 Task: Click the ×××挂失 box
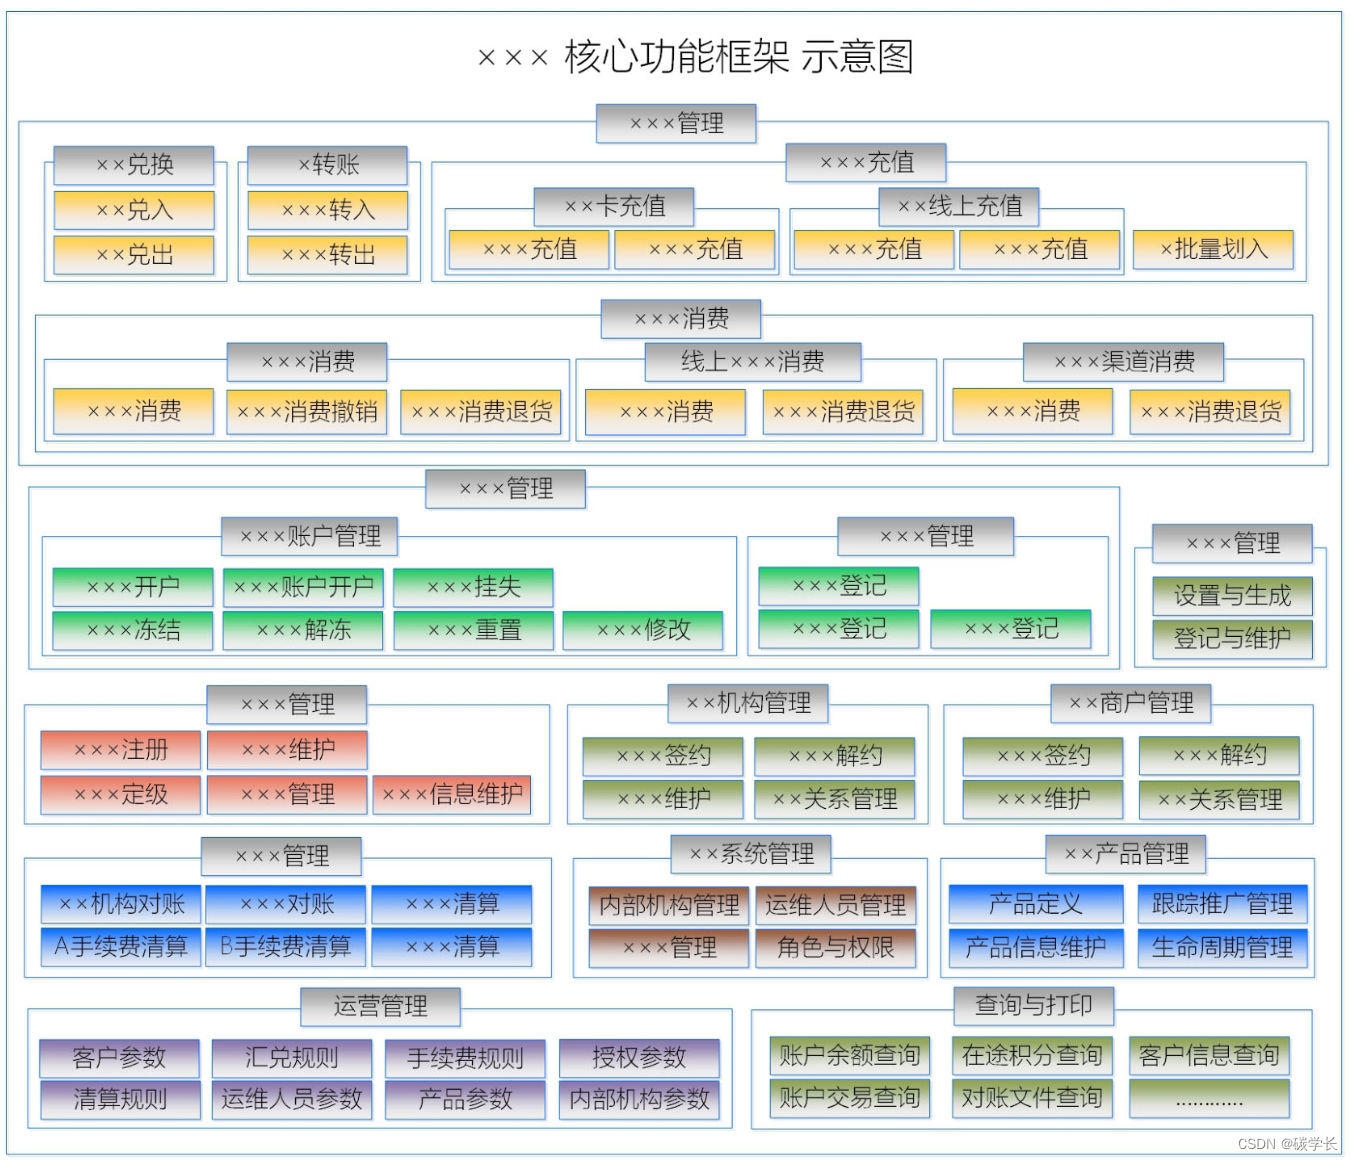click(x=473, y=587)
